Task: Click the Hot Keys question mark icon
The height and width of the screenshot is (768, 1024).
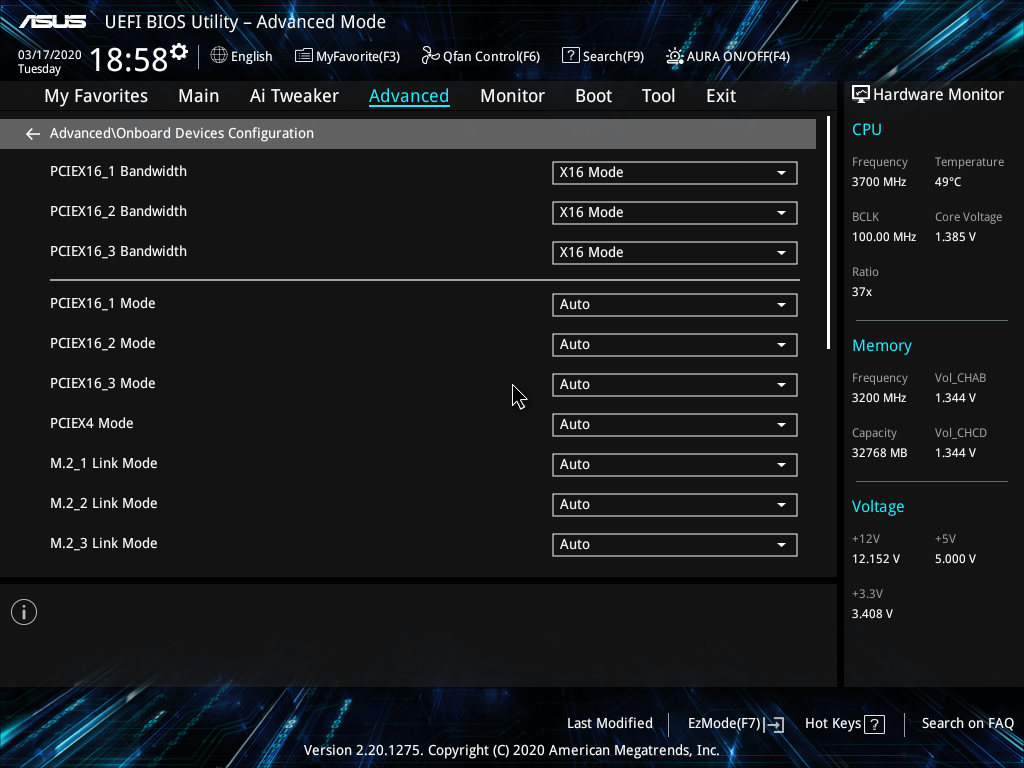Action: (x=874, y=724)
